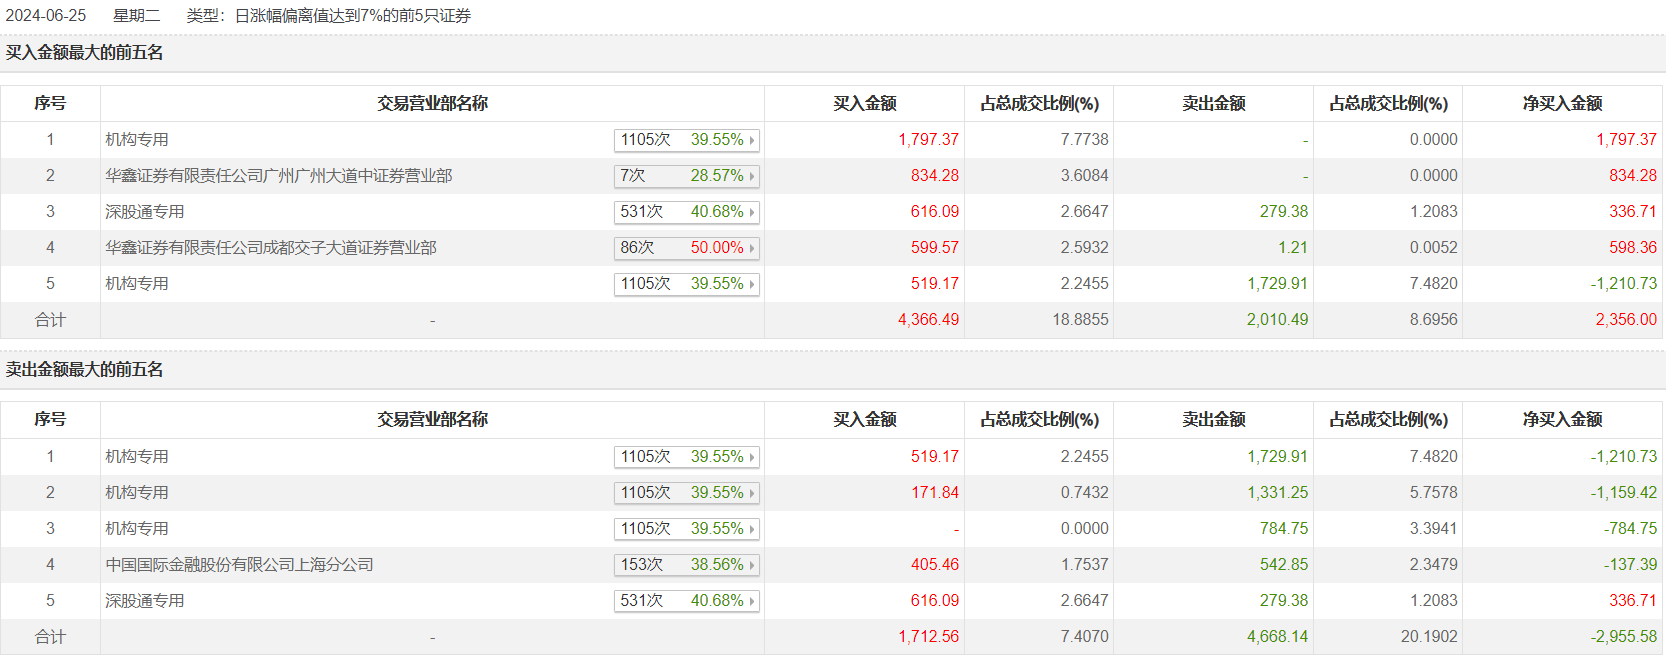
Task: Click the 卖出金额最大的前五名 section heading
Action: (85, 370)
